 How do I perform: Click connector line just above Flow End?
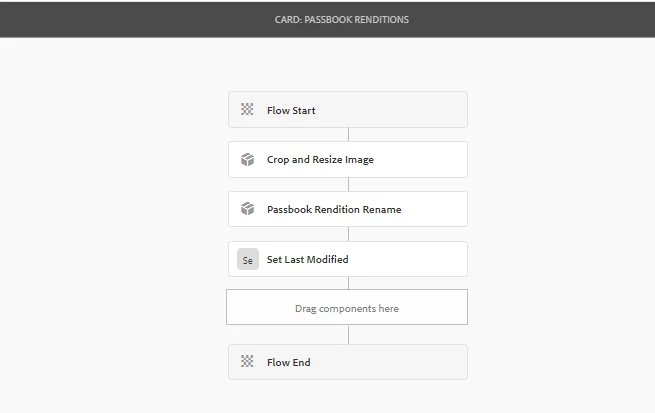tap(348, 335)
